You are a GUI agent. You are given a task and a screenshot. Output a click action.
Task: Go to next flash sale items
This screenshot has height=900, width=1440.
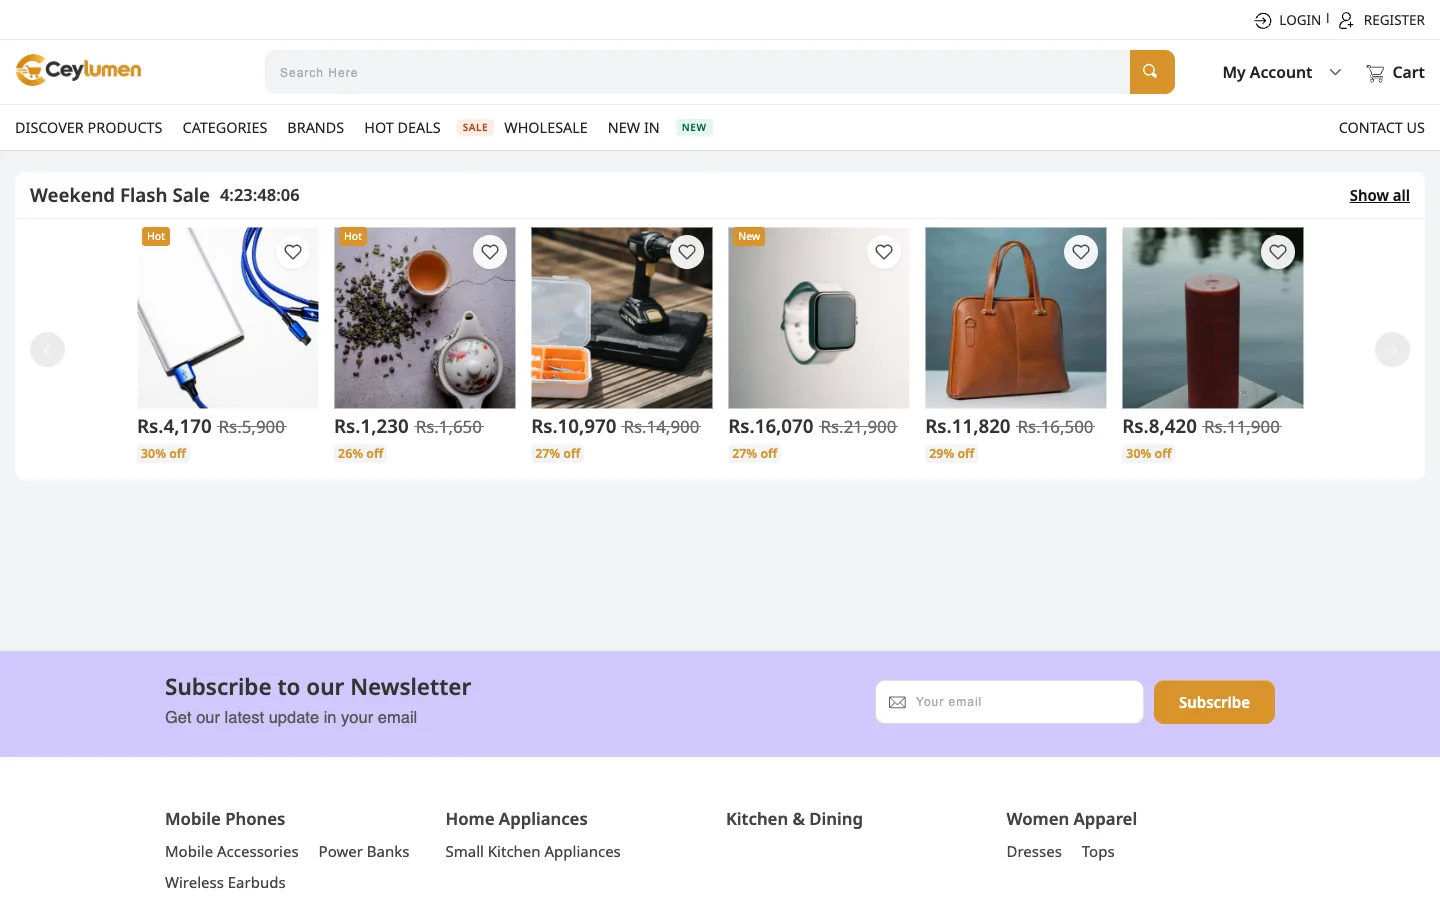(1392, 349)
